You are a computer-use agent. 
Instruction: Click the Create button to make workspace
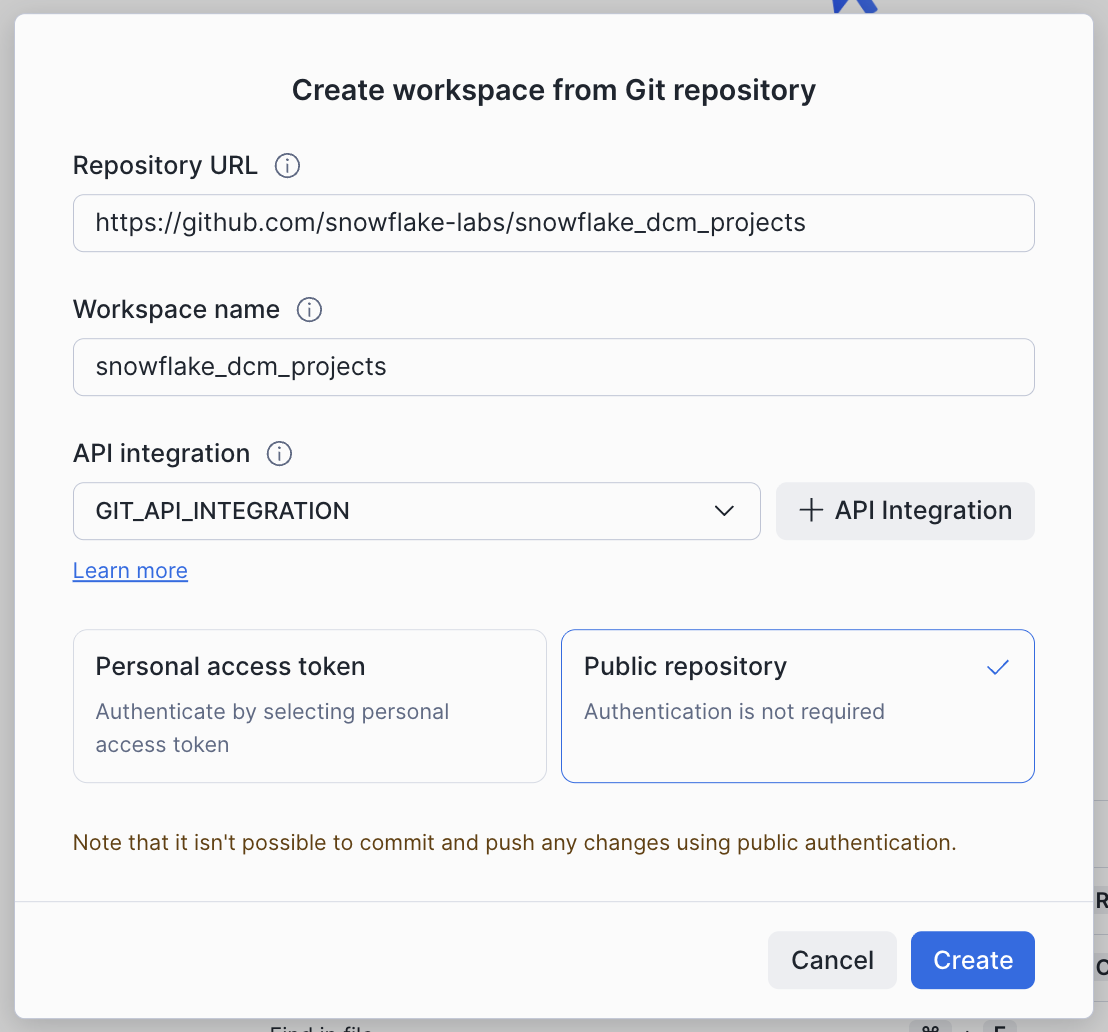point(972,959)
